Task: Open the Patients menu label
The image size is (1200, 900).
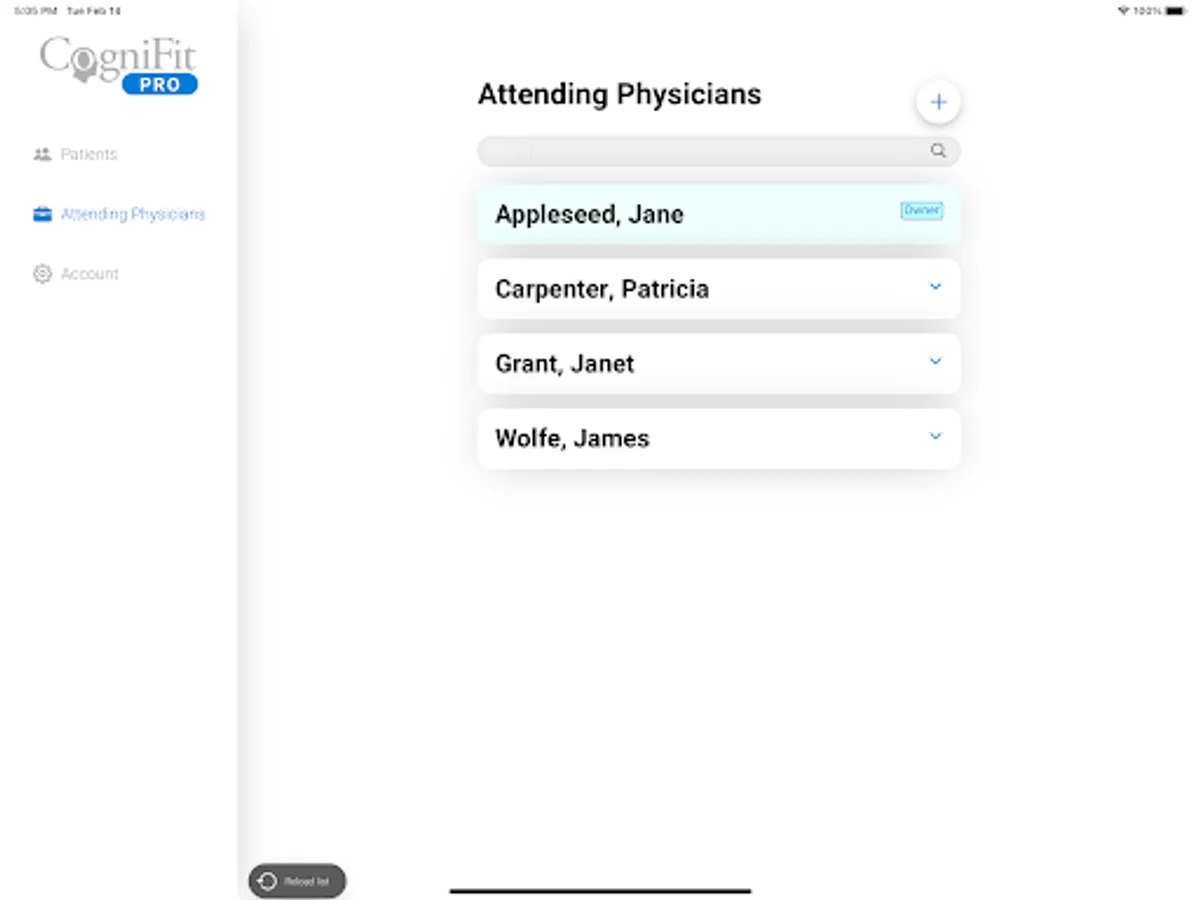Action: pyautogui.click(x=89, y=154)
